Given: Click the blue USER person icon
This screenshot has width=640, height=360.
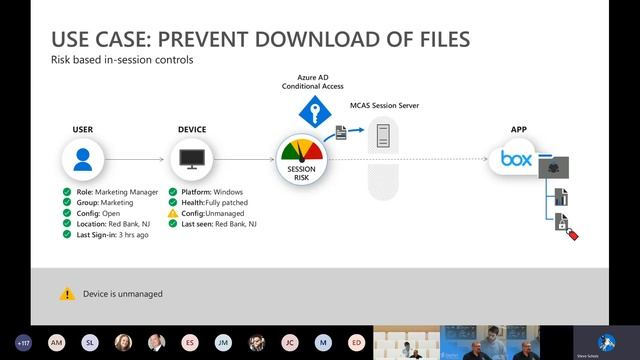Looking at the screenshot, I should pyautogui.click(x=83, y=160).
